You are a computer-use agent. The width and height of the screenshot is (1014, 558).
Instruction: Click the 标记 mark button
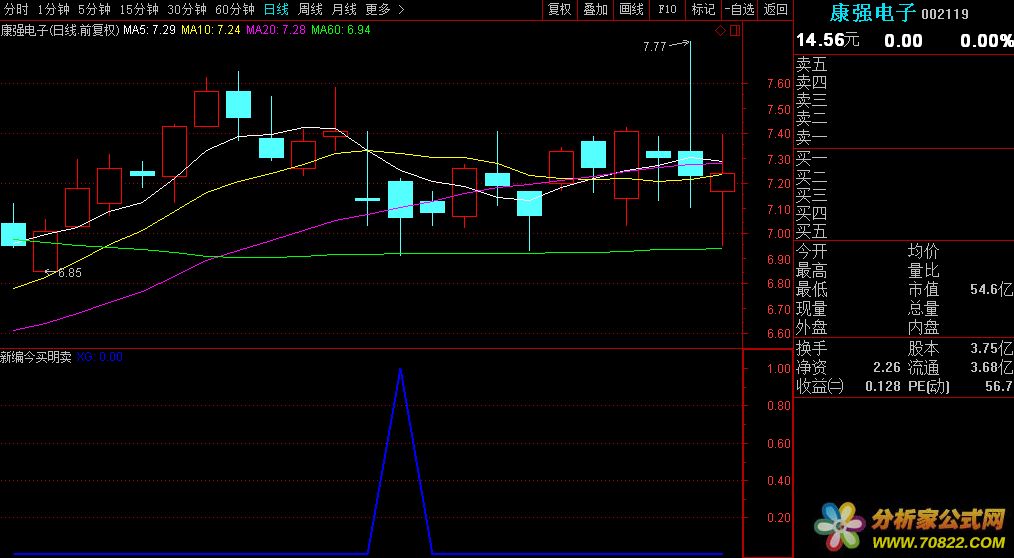pyautogui.click(x=704, y=9)
